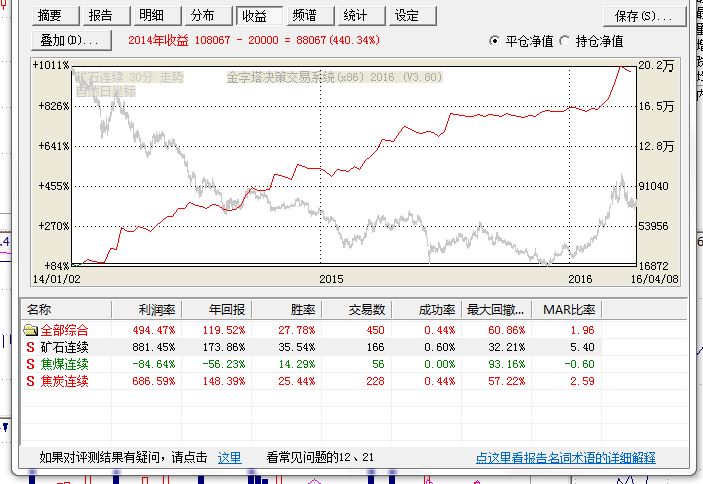703x484 pixels.
Task: Click the S icon of 矿石连续
Action: pos(30,347)
